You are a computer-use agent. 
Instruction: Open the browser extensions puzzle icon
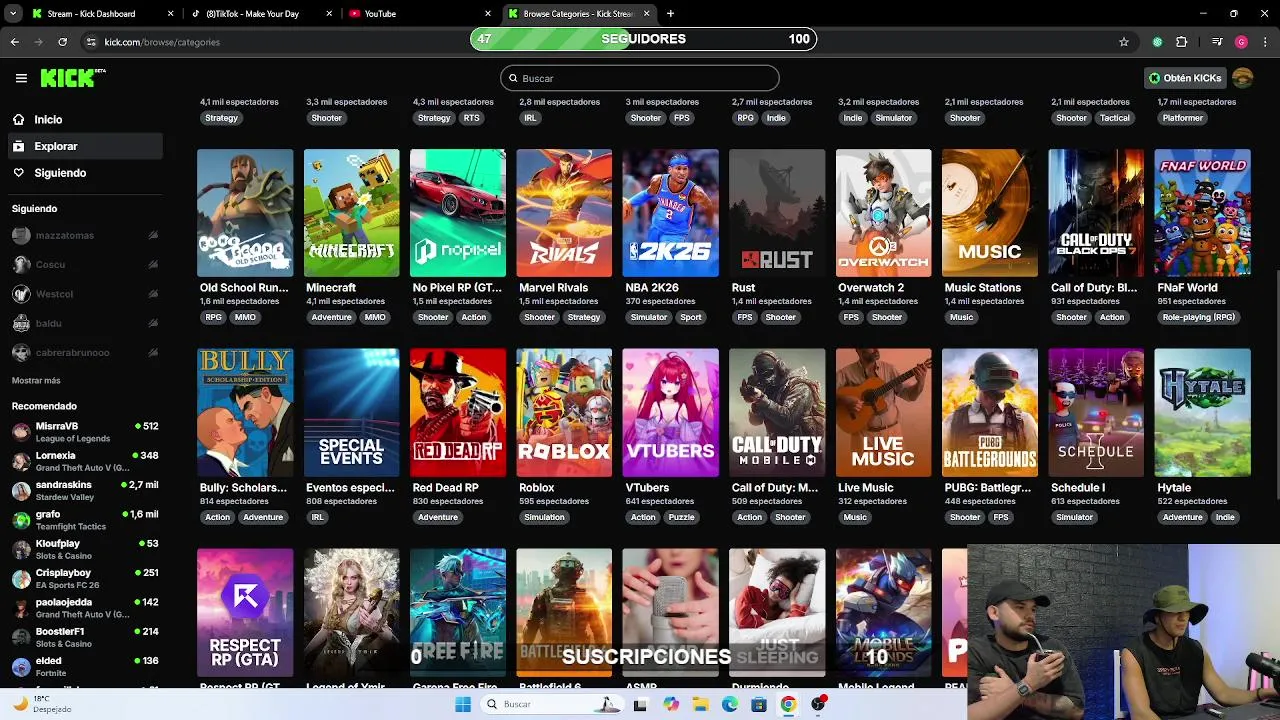click(x=1182, y=42)
